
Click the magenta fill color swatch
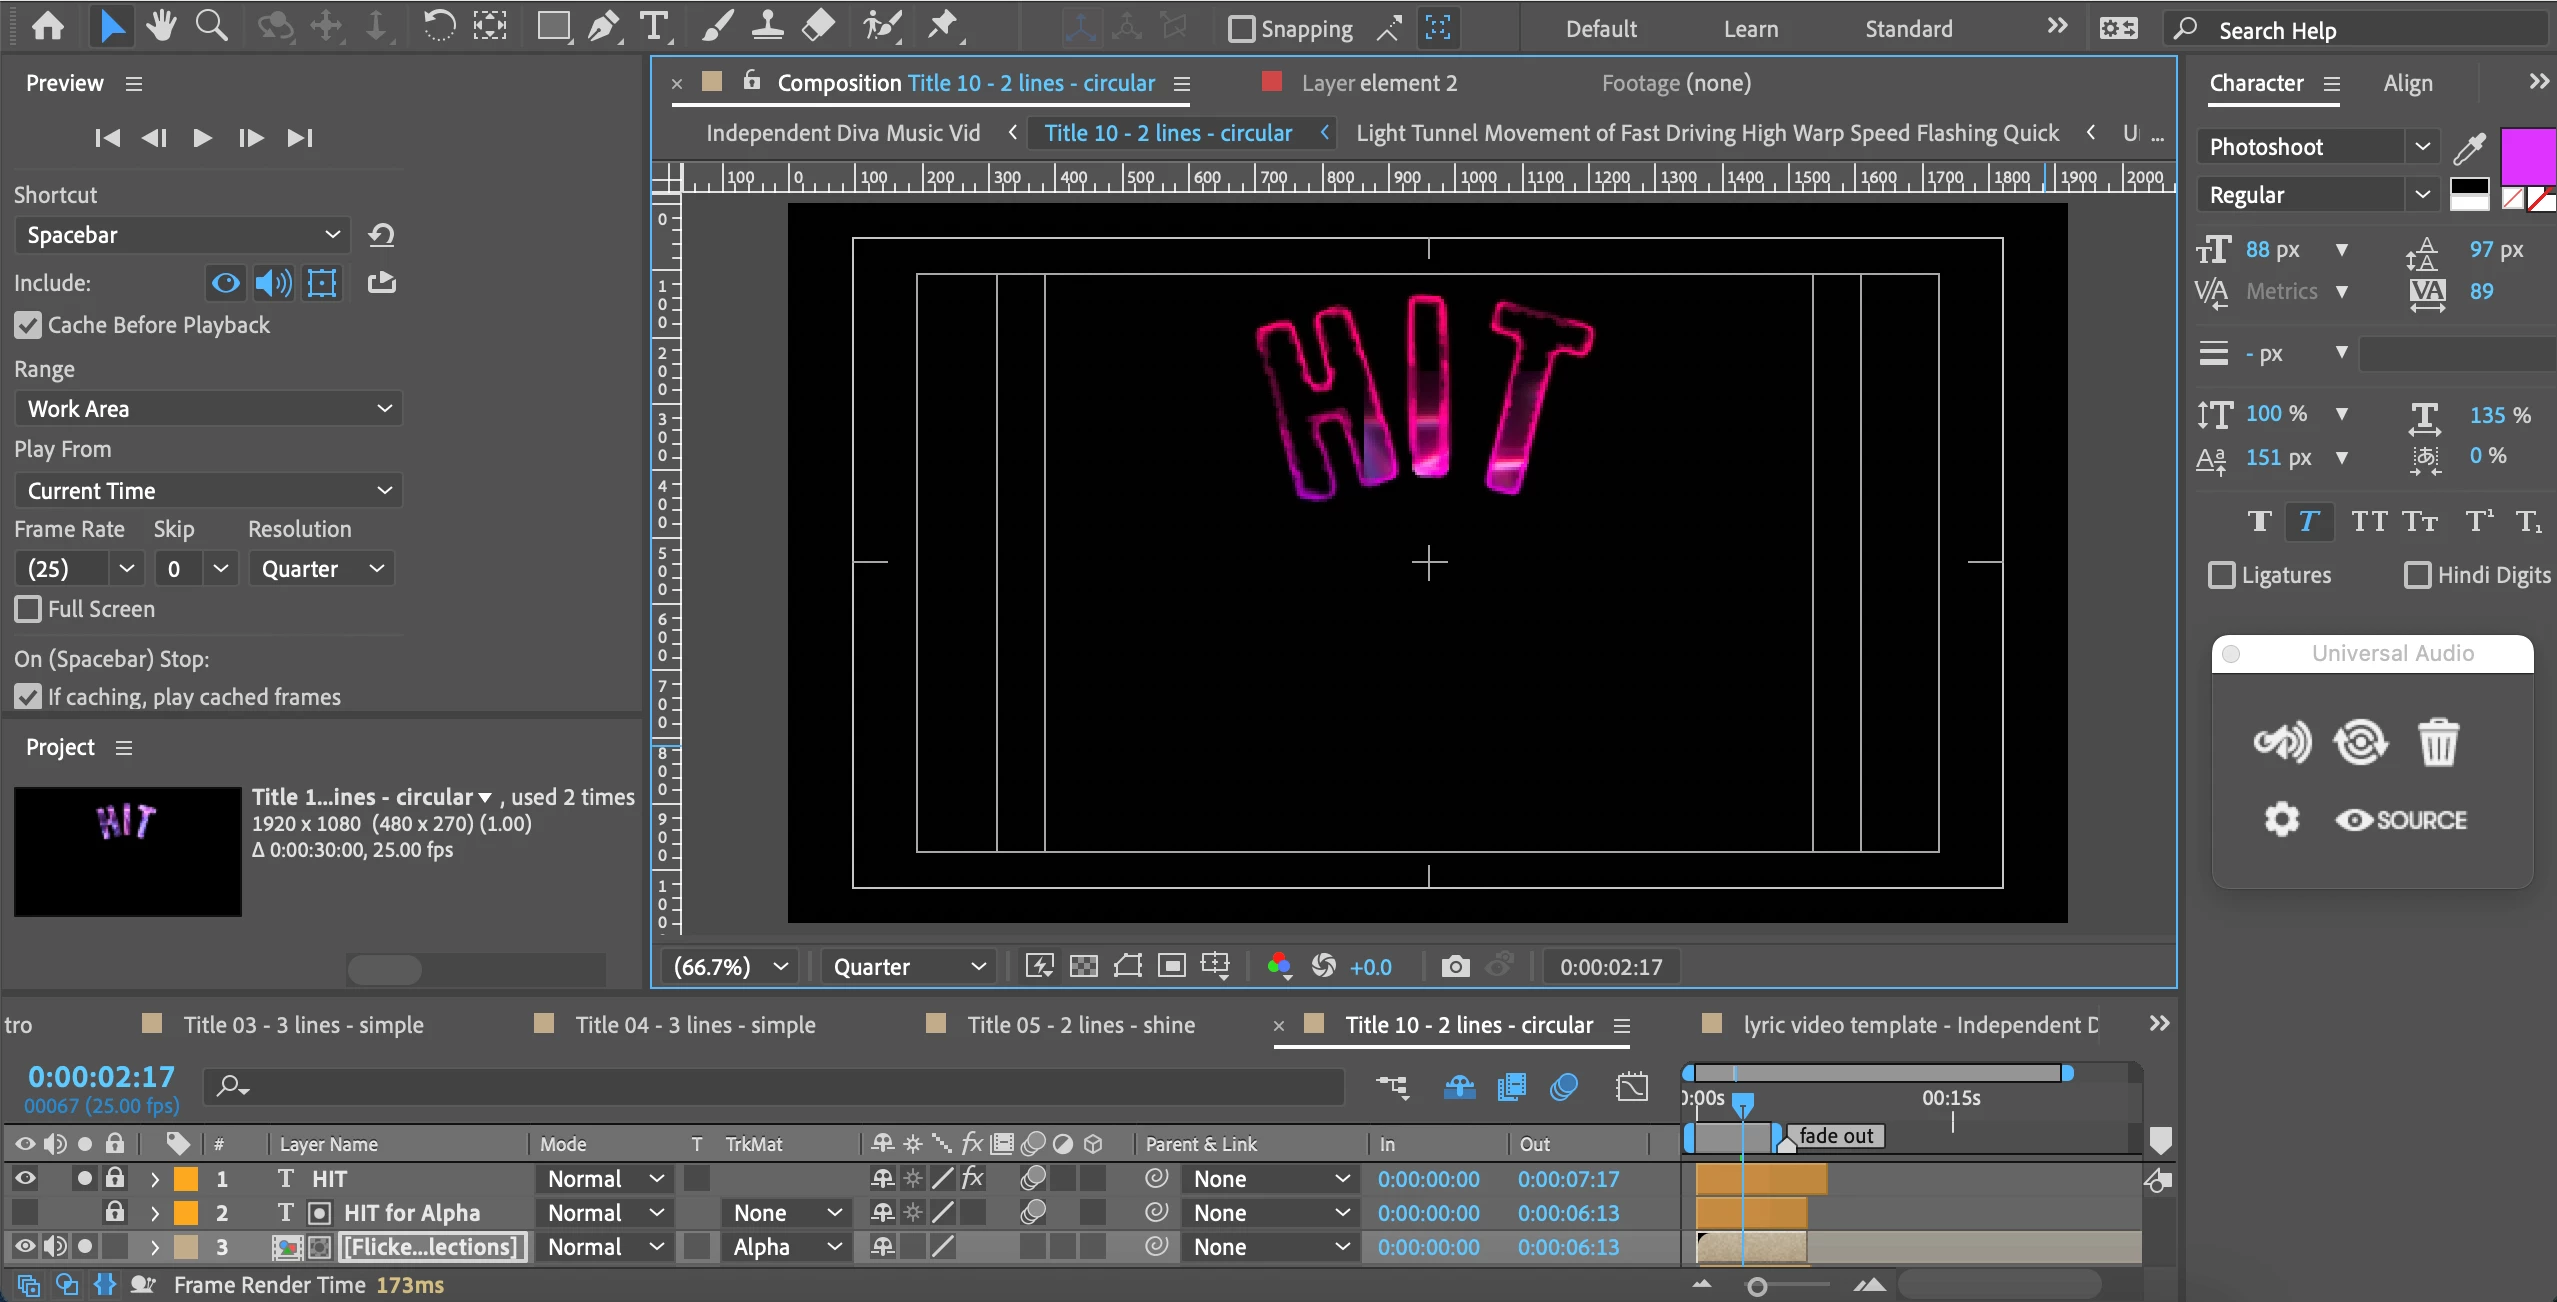[2527, 156]
